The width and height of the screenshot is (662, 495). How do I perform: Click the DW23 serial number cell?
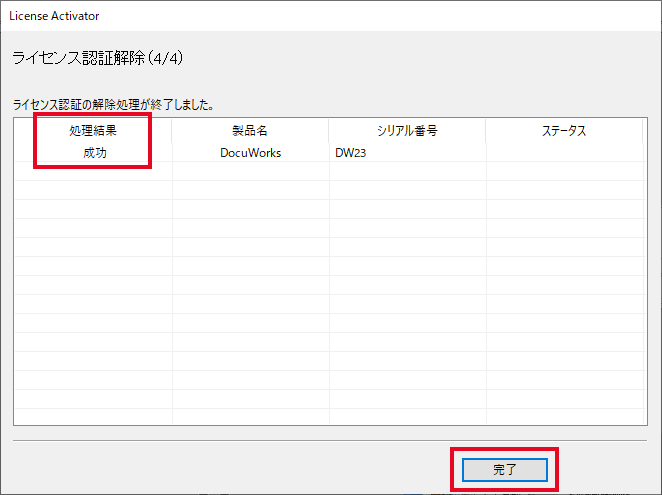tap(407, 153)
